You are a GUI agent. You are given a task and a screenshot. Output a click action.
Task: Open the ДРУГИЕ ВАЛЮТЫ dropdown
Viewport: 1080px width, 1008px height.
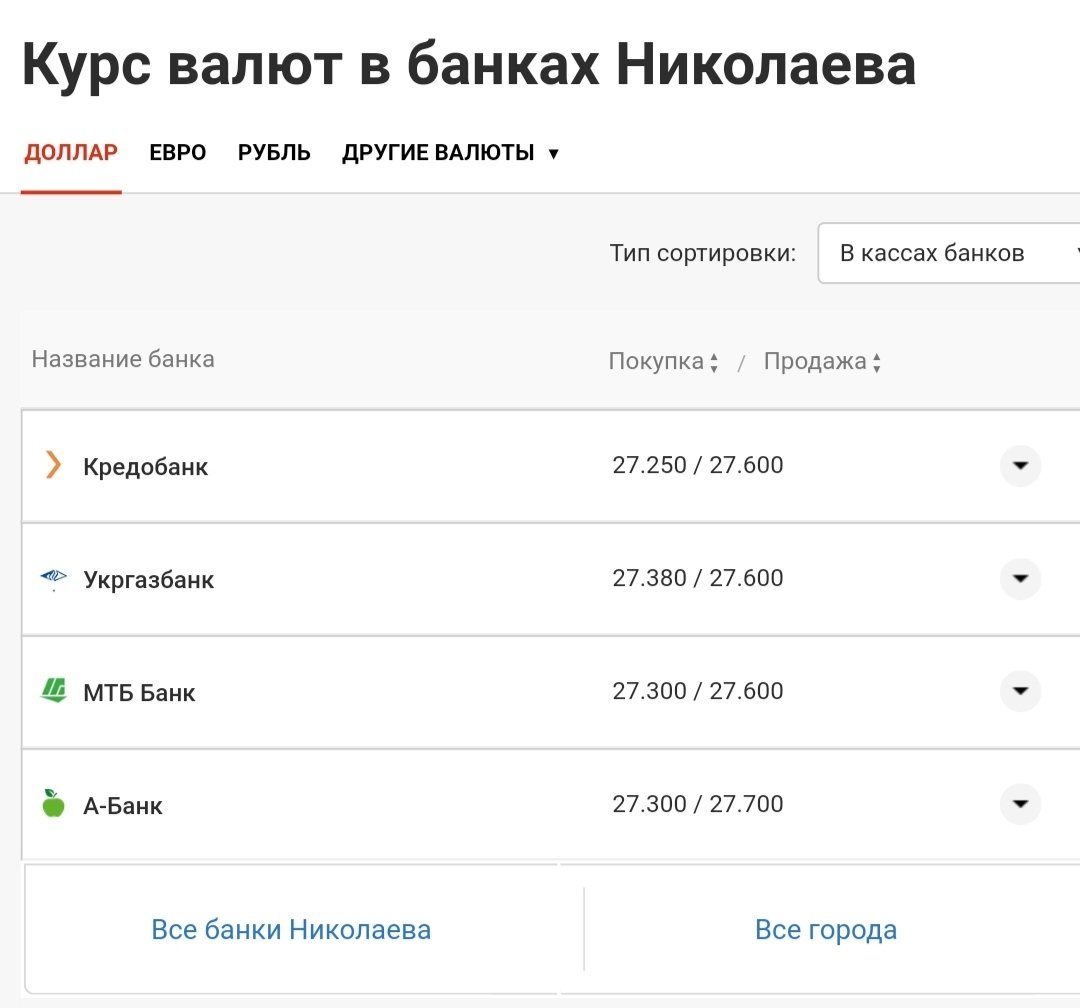coord(450,152)
